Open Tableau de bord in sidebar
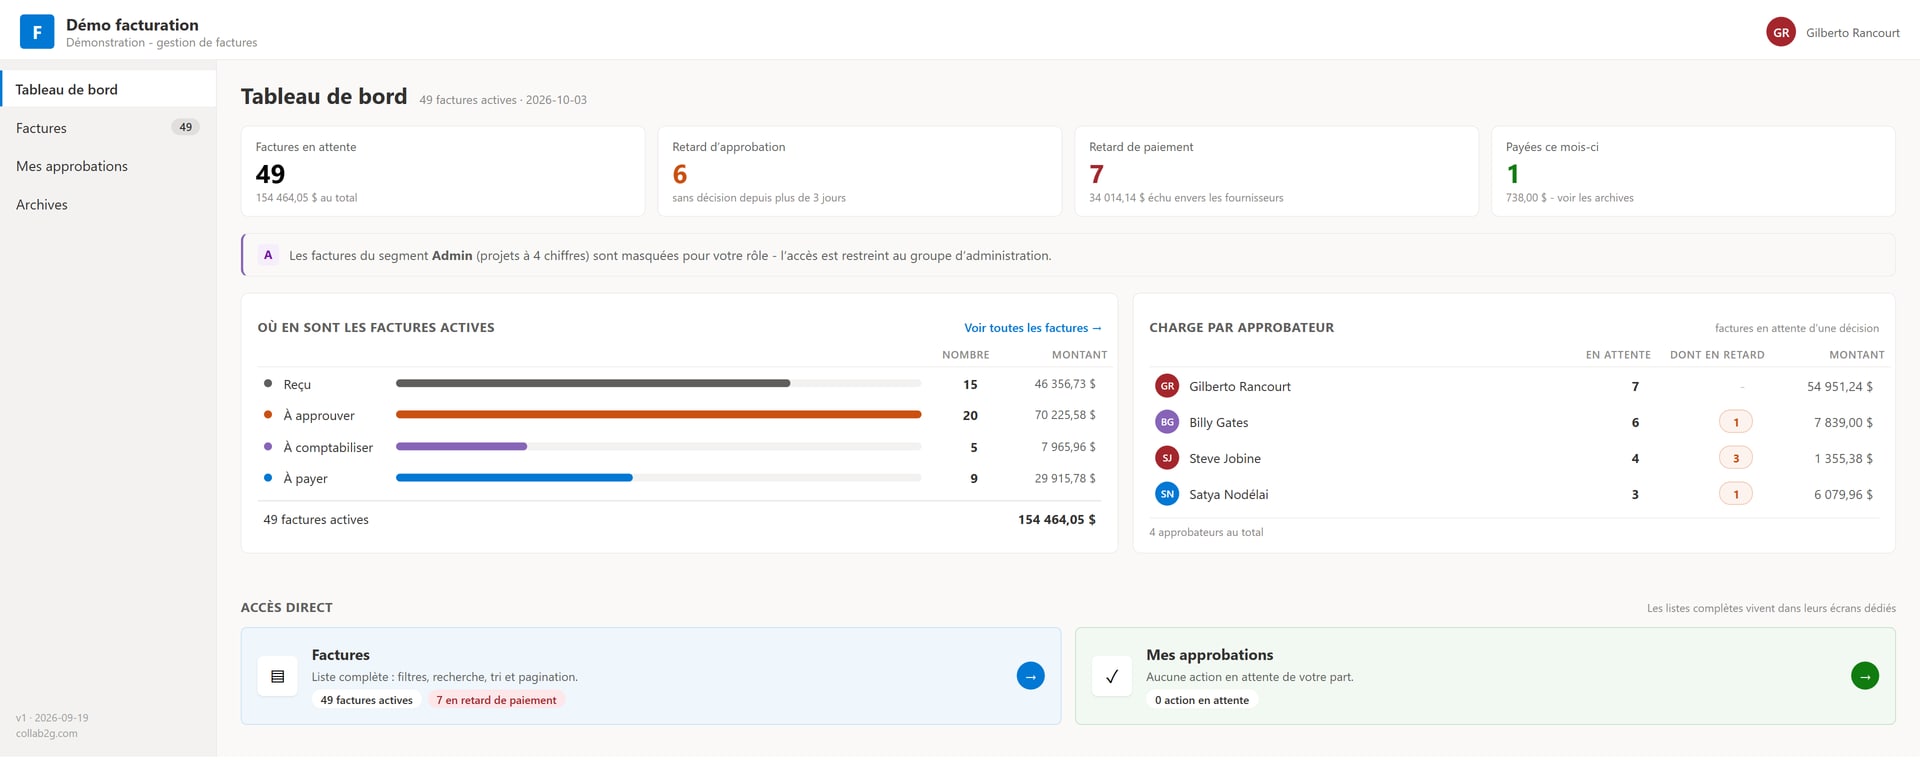 pos(108,89)
